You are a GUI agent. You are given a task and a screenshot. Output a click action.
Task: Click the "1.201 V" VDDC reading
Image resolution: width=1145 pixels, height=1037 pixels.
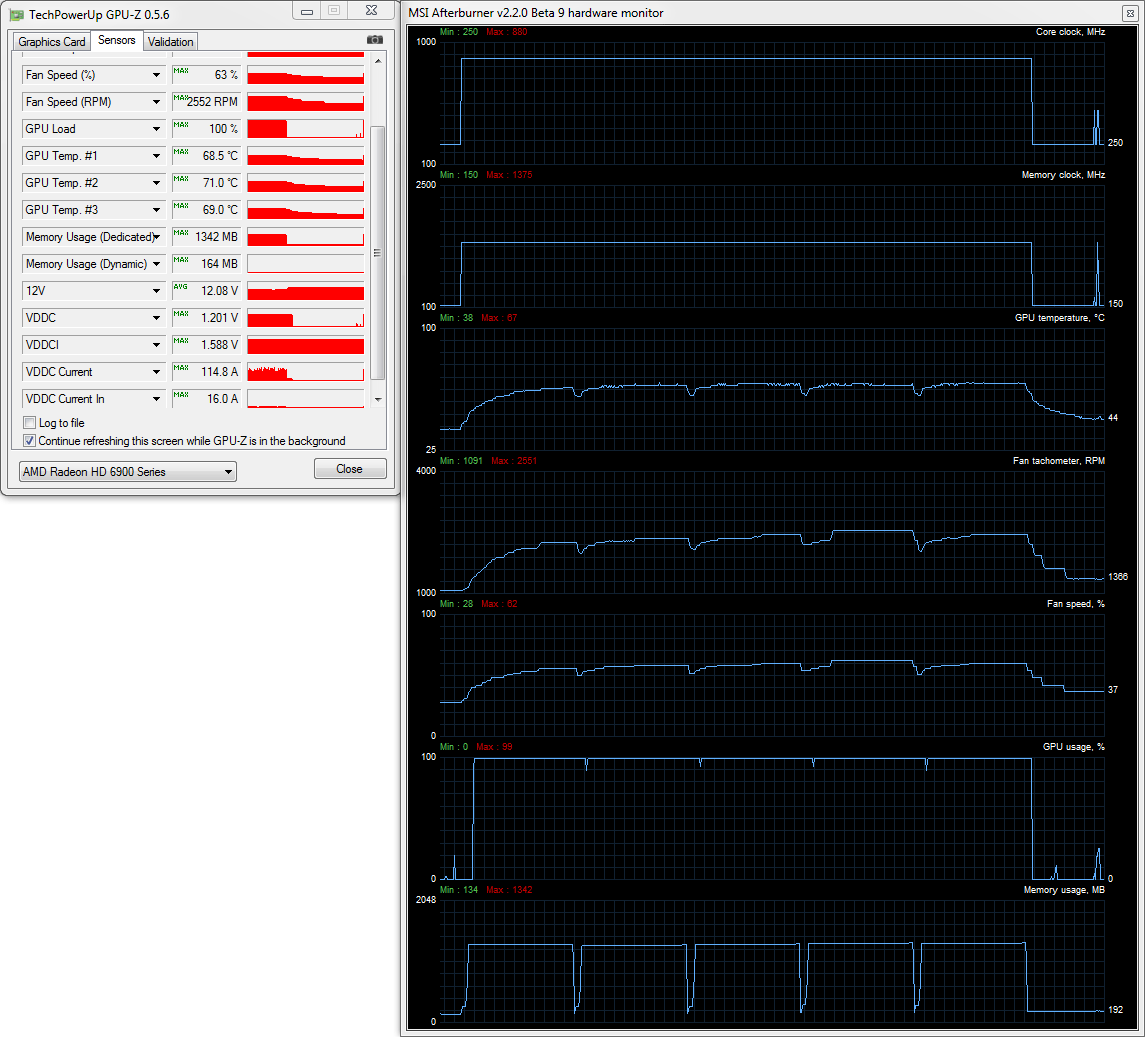(220, 318)
